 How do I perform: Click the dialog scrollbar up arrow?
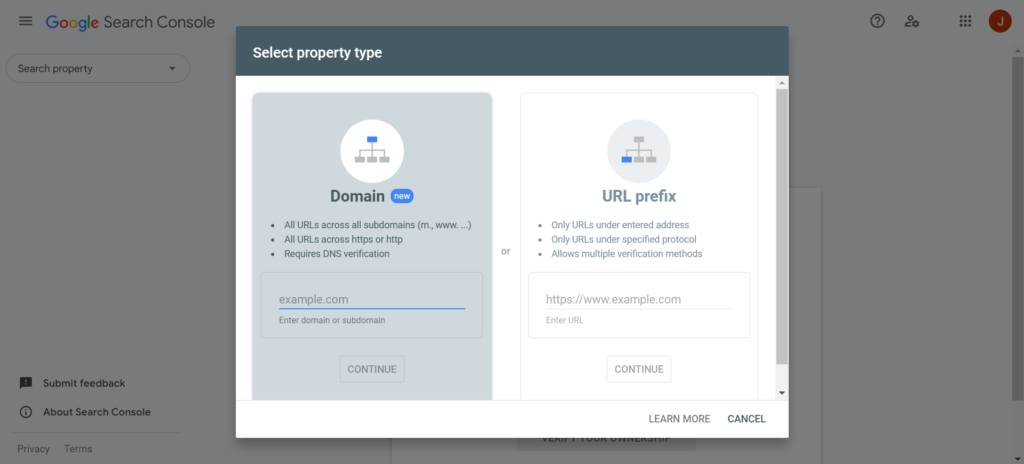coord(782,82)
